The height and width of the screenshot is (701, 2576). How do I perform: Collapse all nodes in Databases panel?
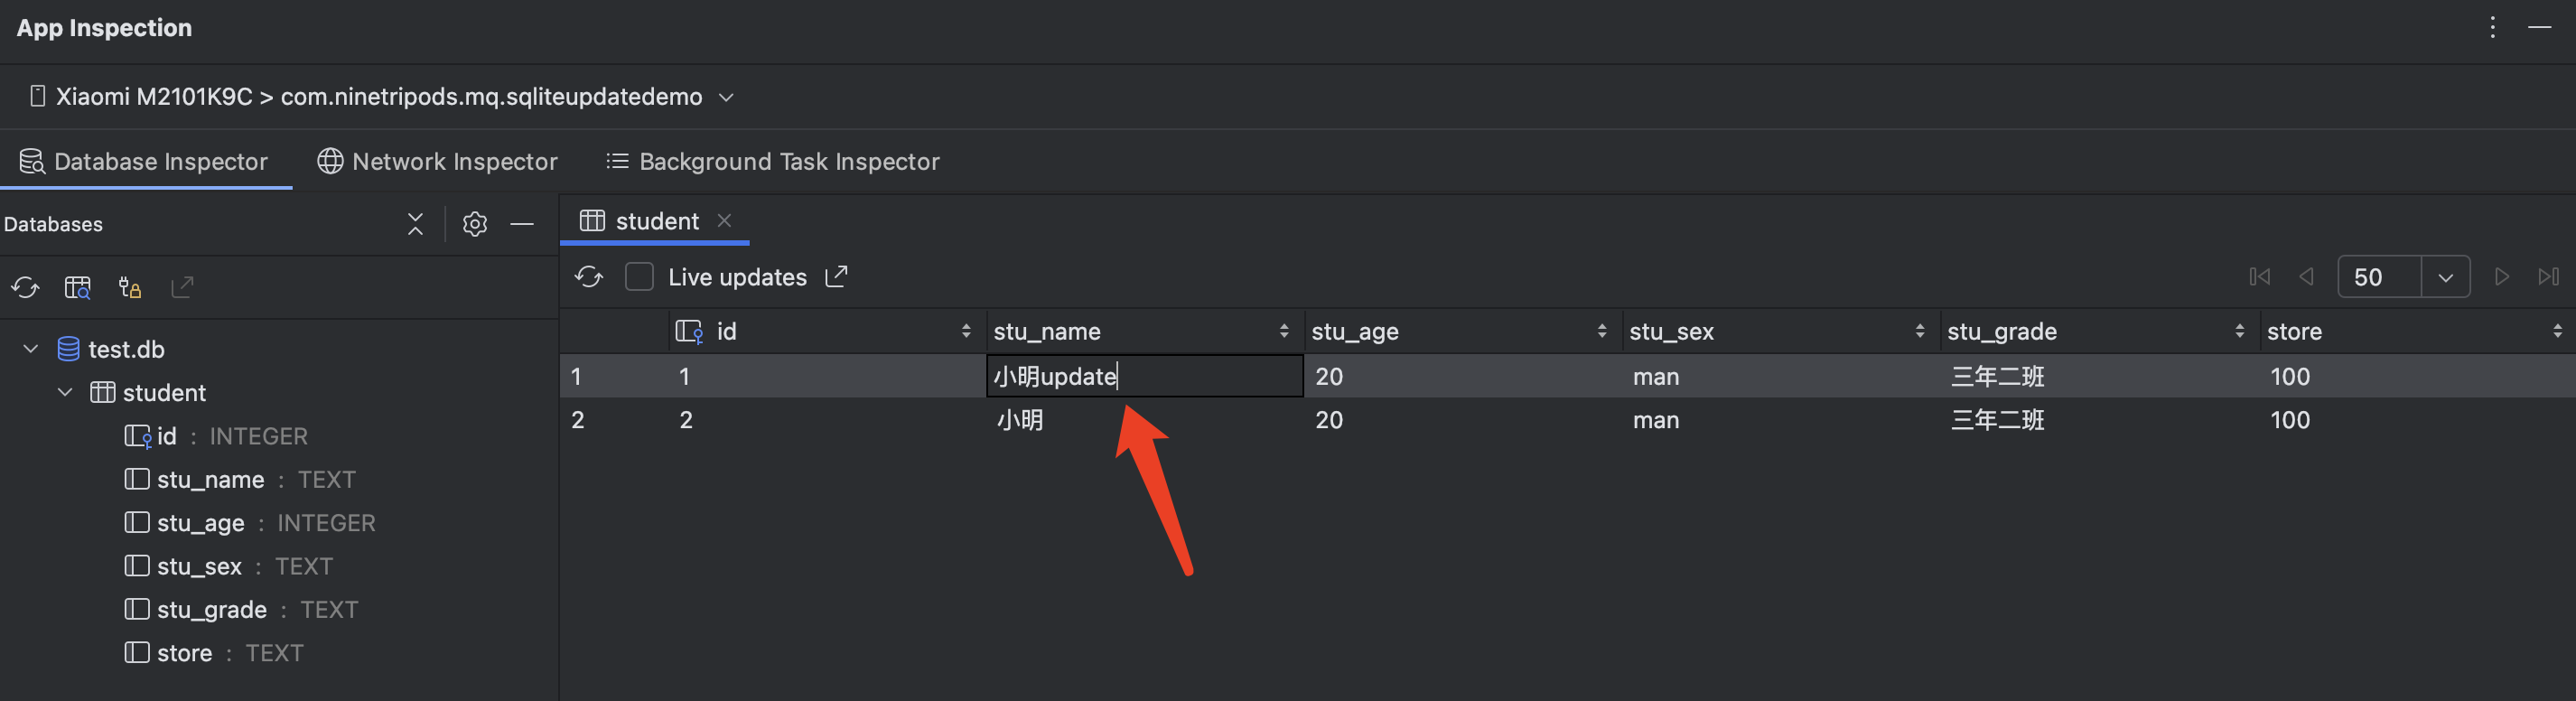pos(416,224)
